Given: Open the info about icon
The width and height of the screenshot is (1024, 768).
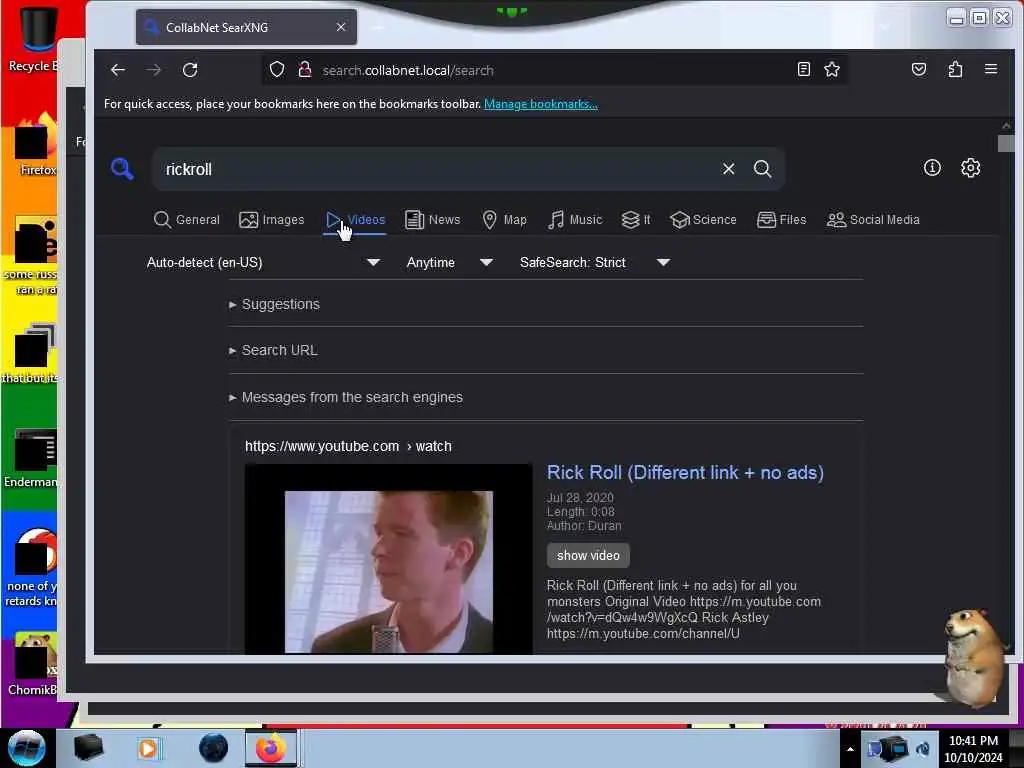Looking at the screenshot, I should (x=932, y=168).
